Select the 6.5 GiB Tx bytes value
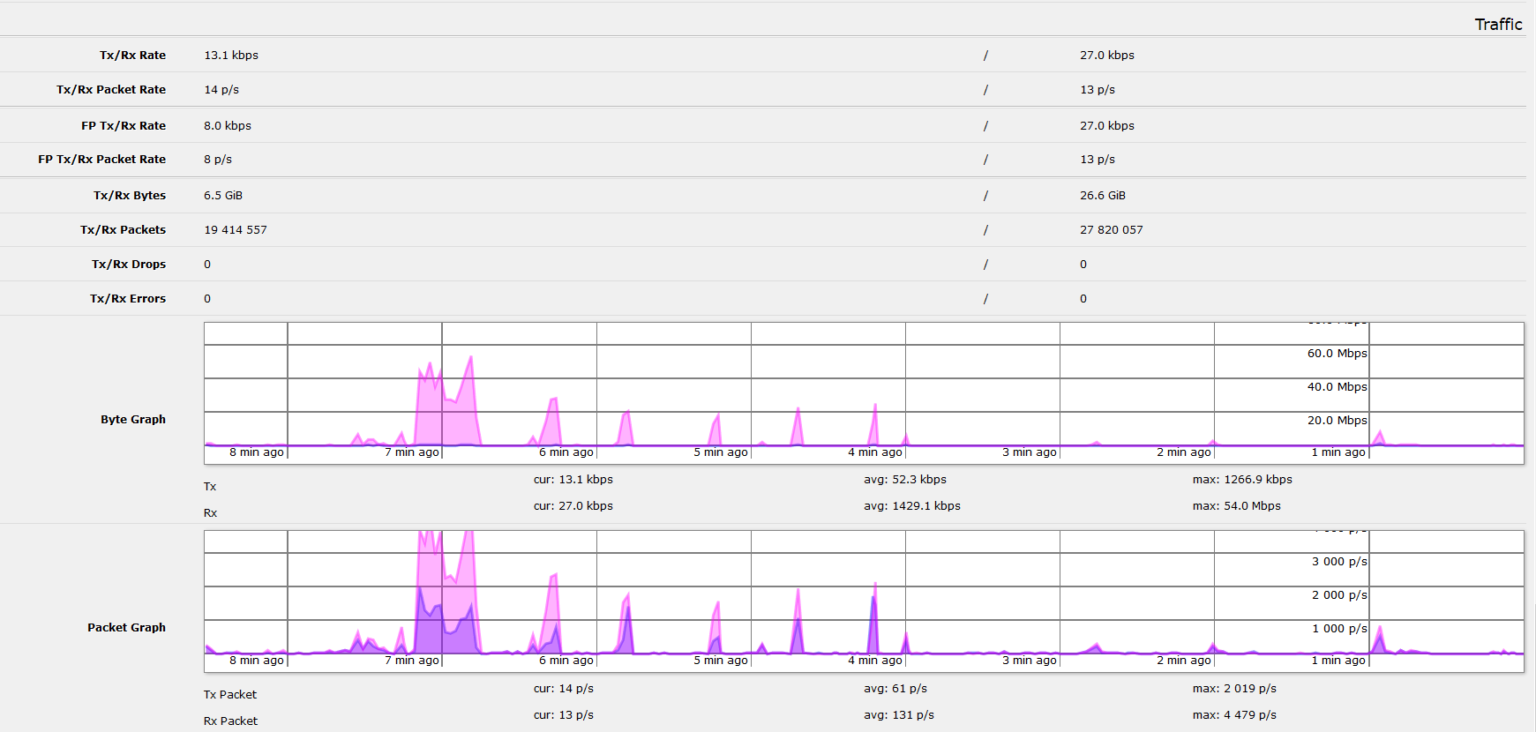This screenshot has height=732, width=1536. pos(224,195)
